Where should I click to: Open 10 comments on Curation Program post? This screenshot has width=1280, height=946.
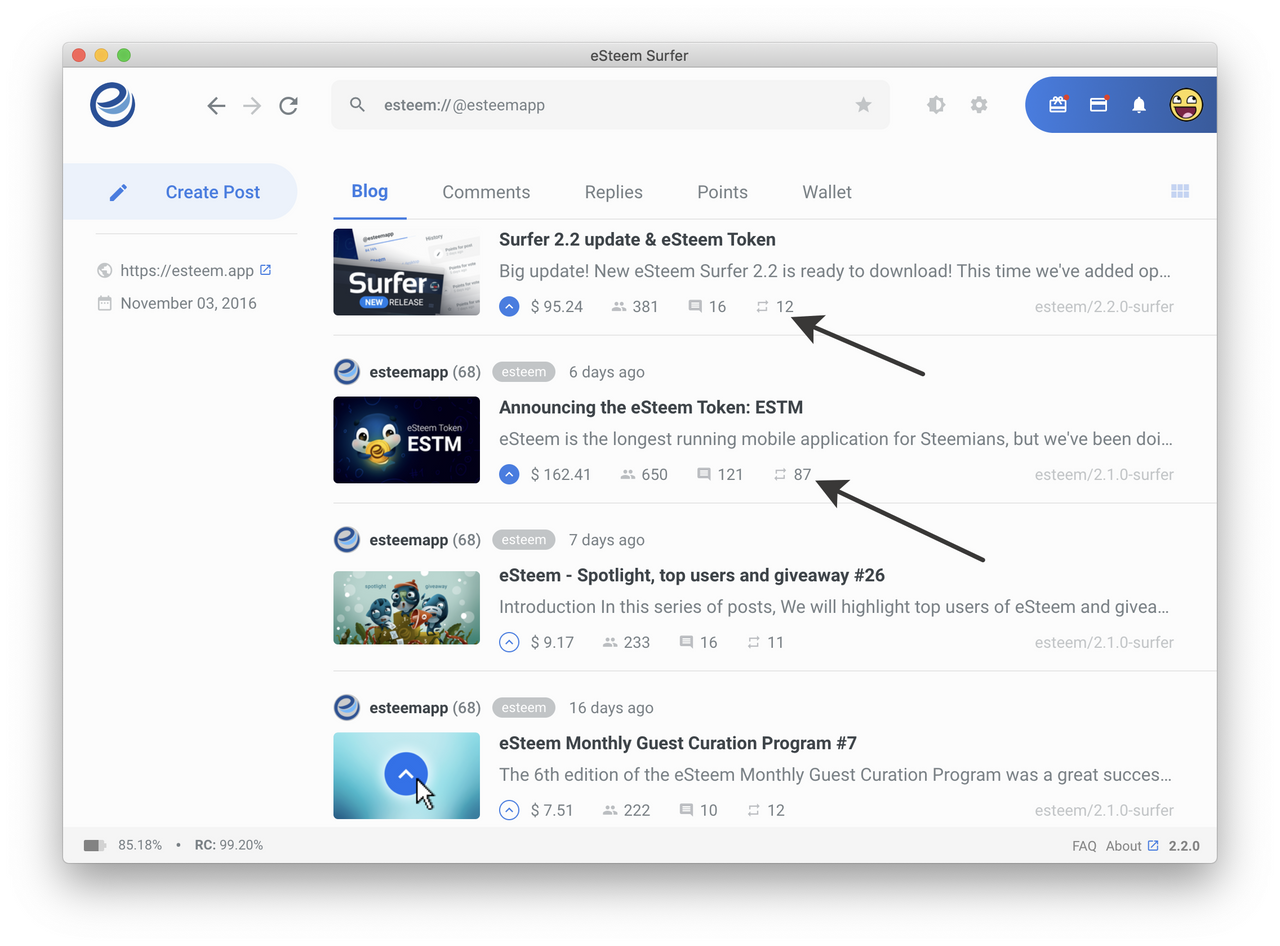698,810
